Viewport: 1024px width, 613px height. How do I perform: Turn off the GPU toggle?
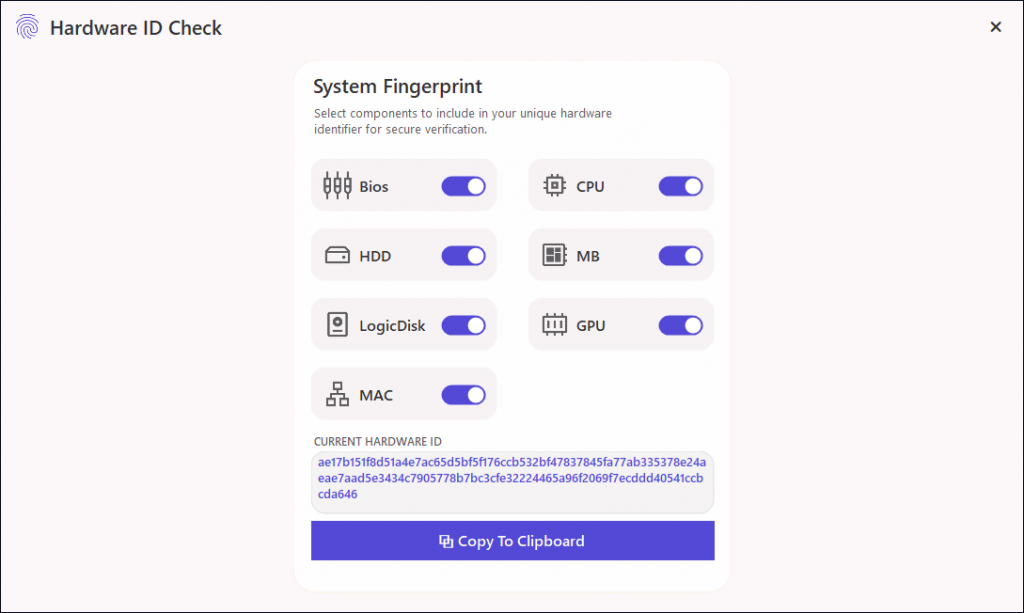point(681,324)
